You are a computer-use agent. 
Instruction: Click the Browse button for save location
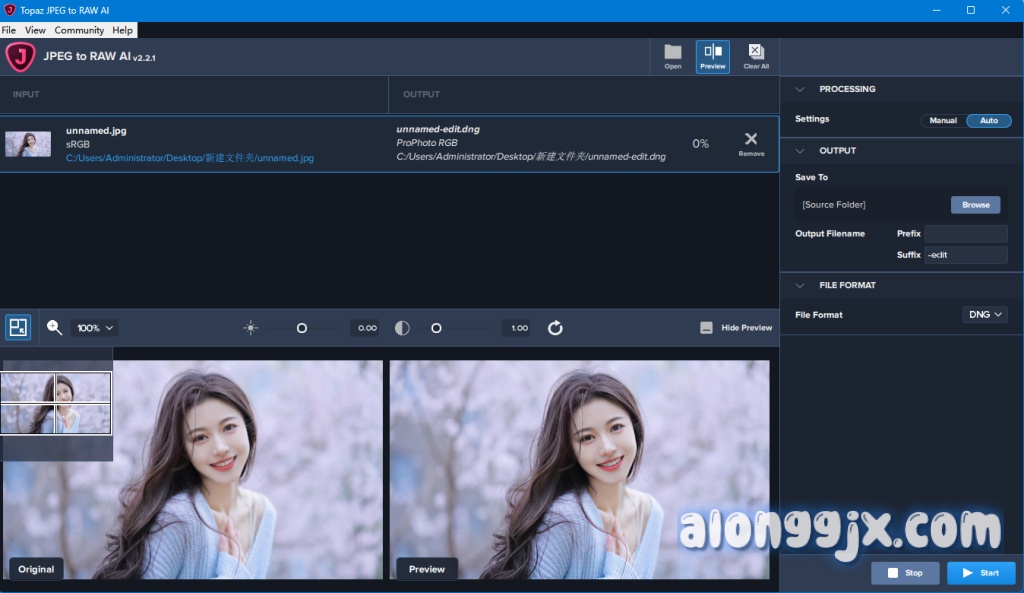click(975, 205)
